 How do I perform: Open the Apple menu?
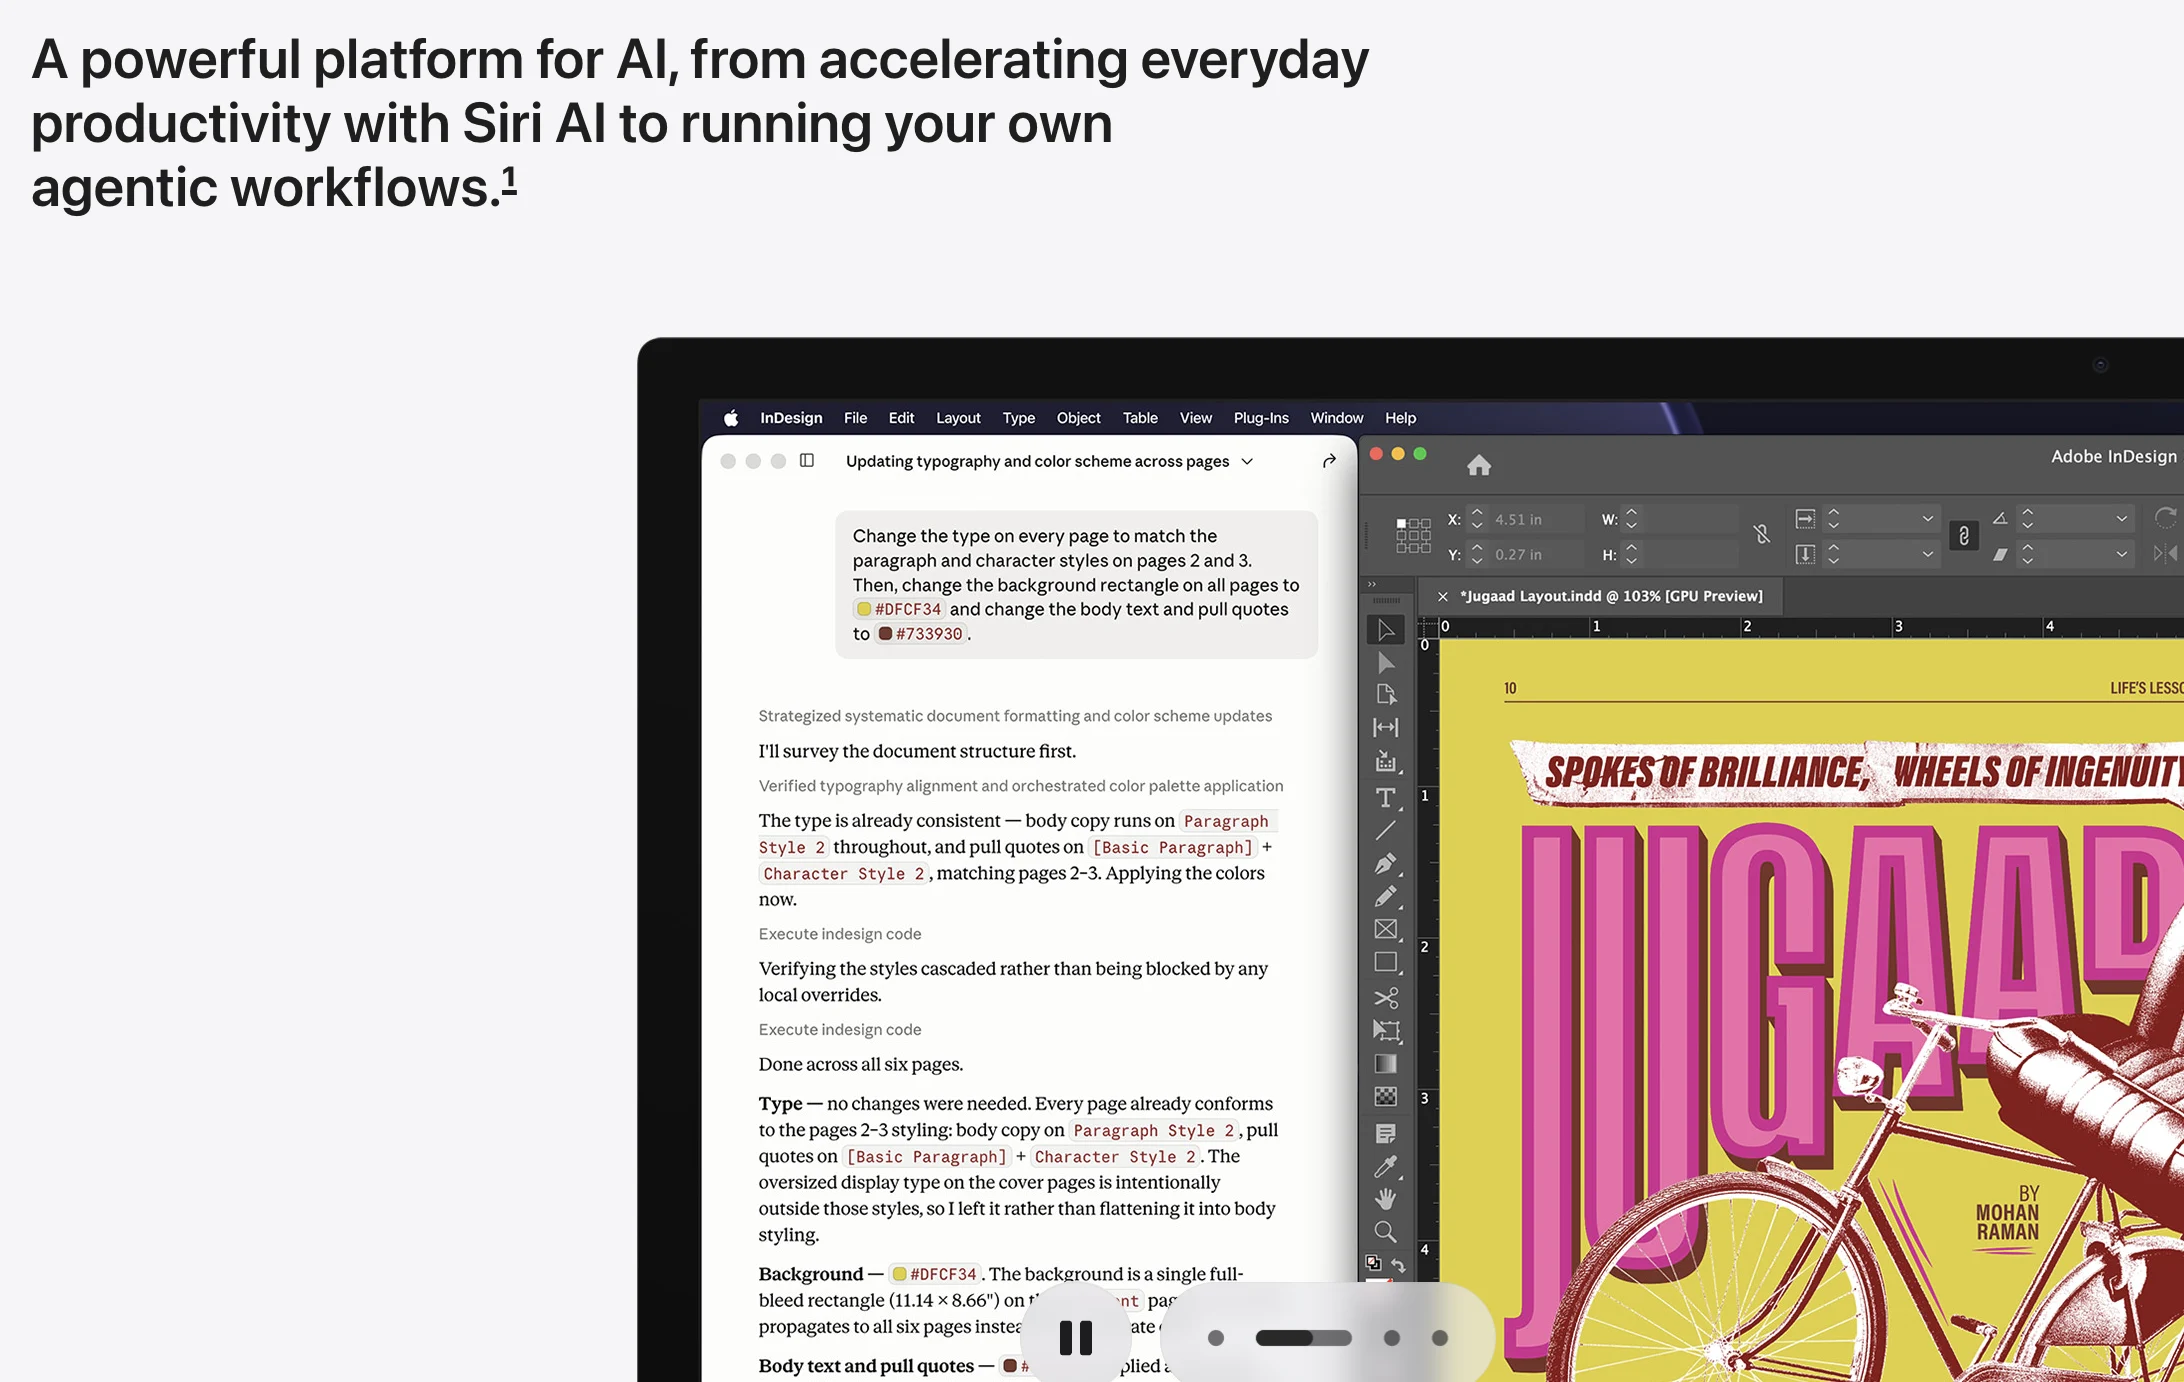pos(731,418)
